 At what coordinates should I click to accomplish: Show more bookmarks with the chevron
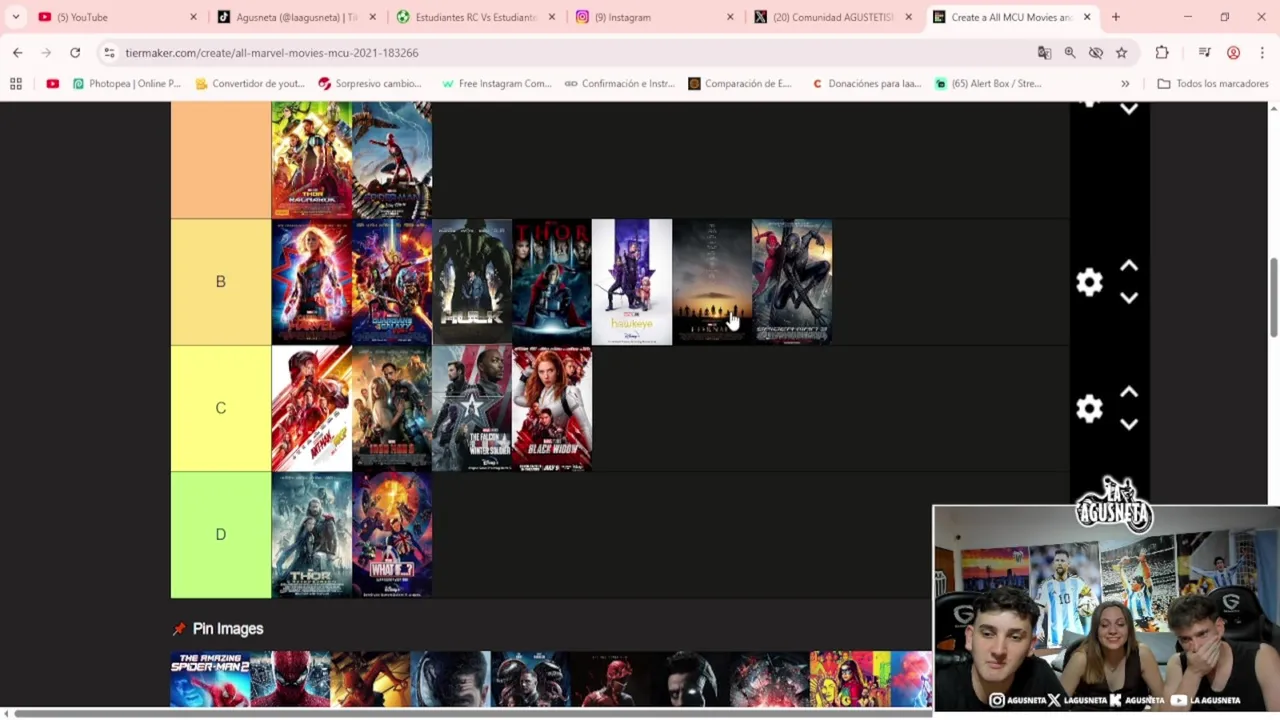pyautogui.click(x=1125, y=84)
